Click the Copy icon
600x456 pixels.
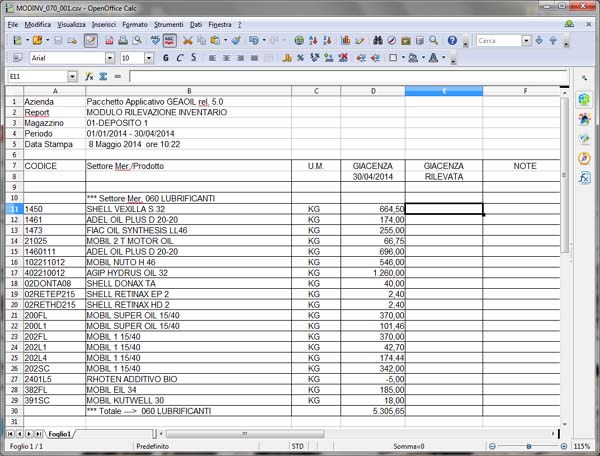[x=201, y=40]
